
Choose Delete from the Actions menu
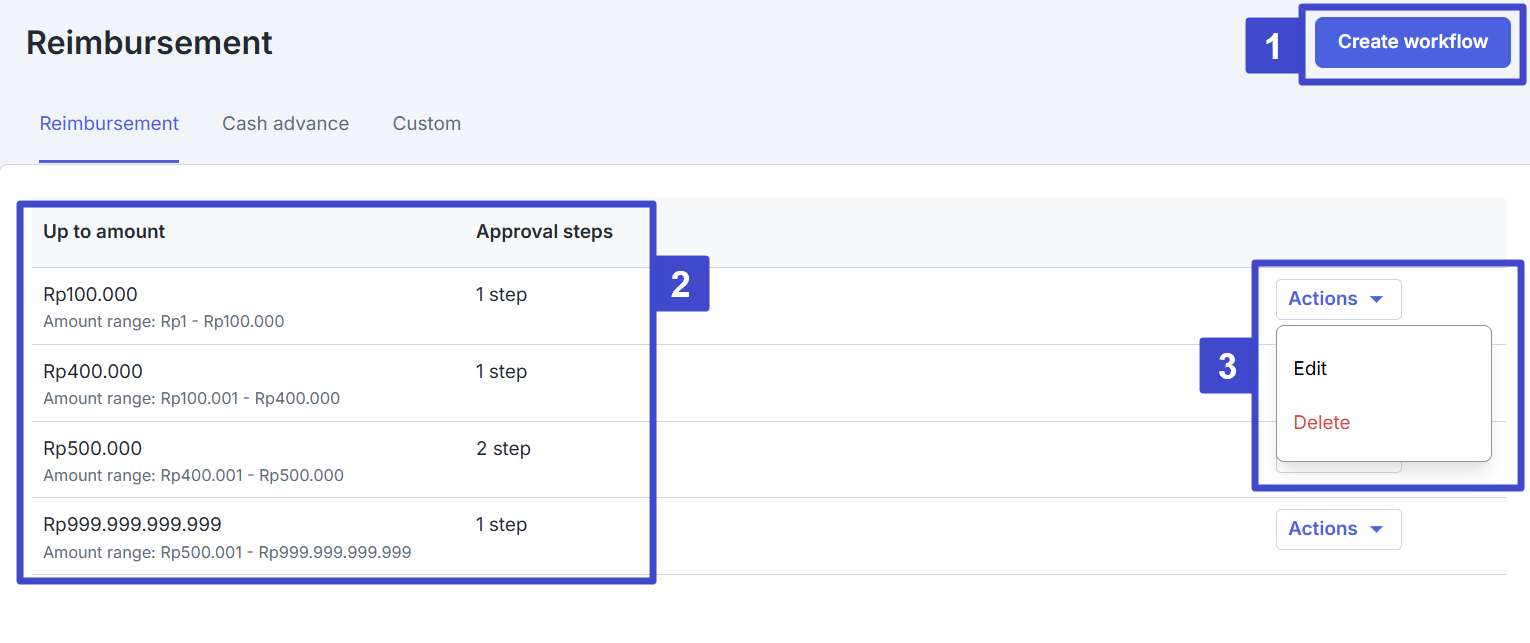tap(1321, 423)
